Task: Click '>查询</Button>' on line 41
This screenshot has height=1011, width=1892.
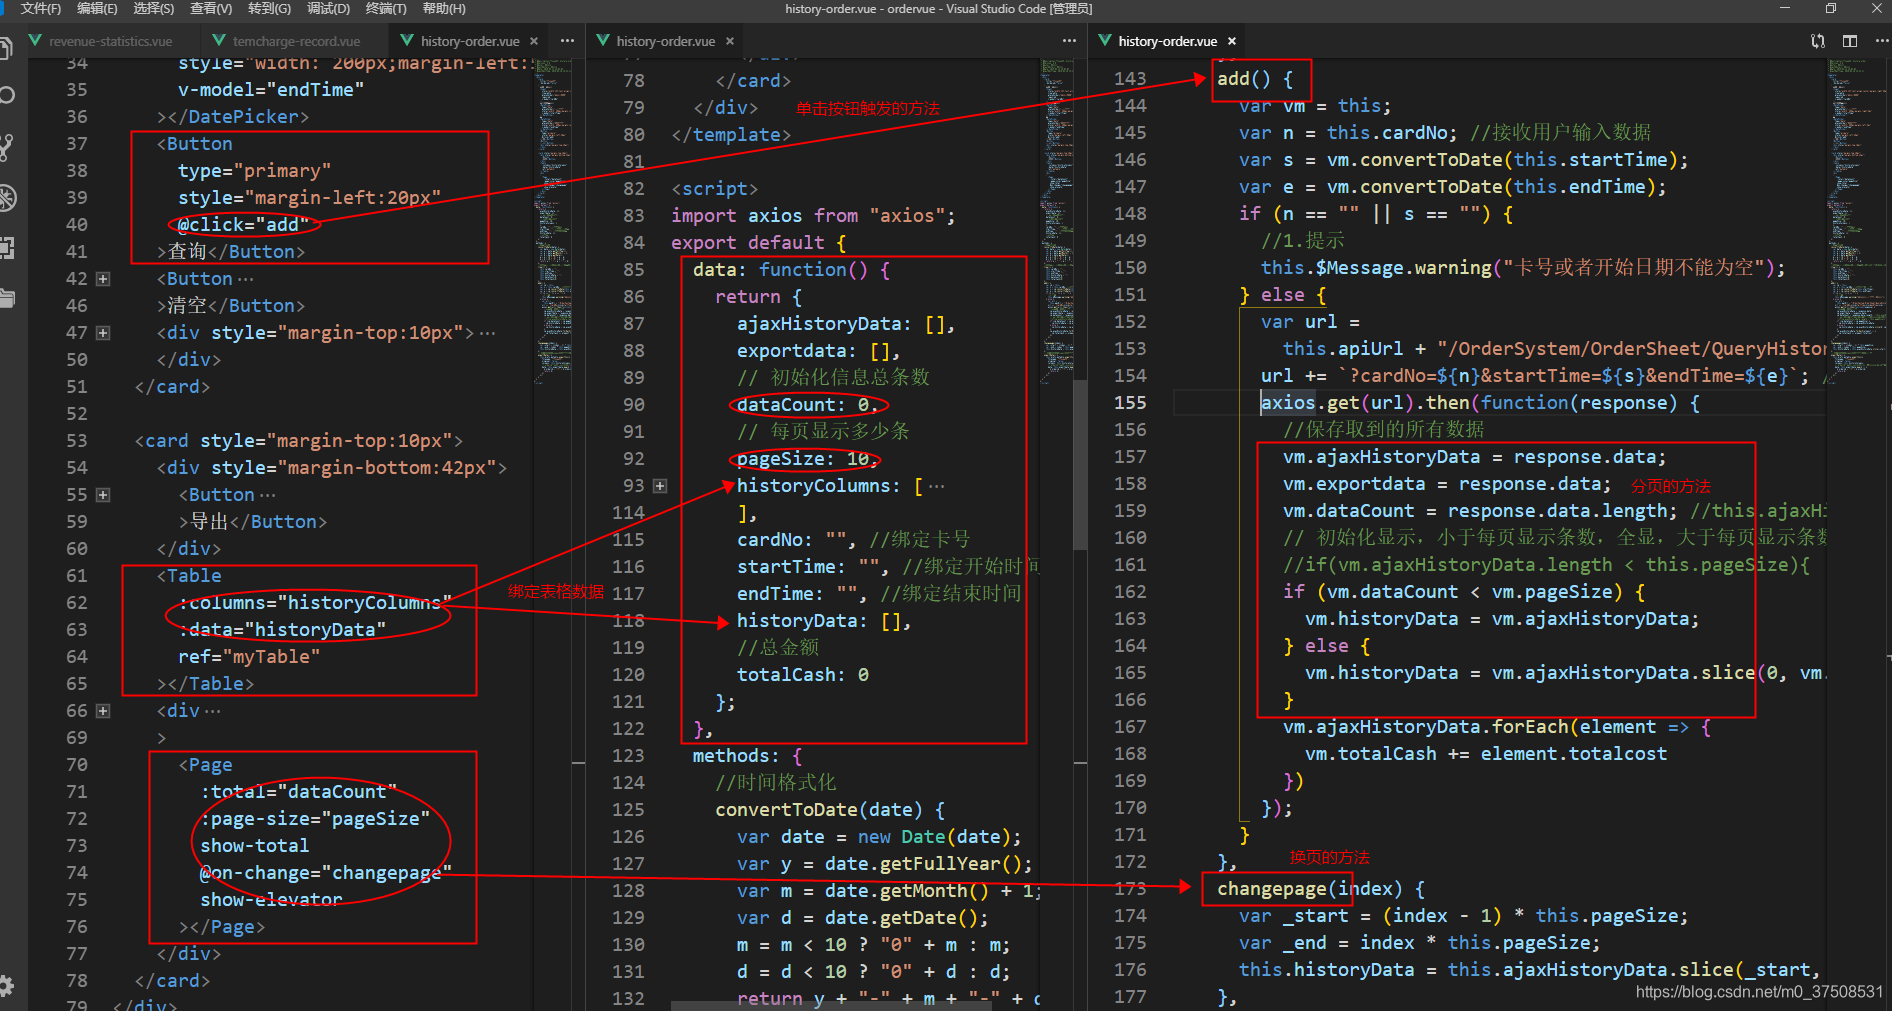Action: [231, 252]
